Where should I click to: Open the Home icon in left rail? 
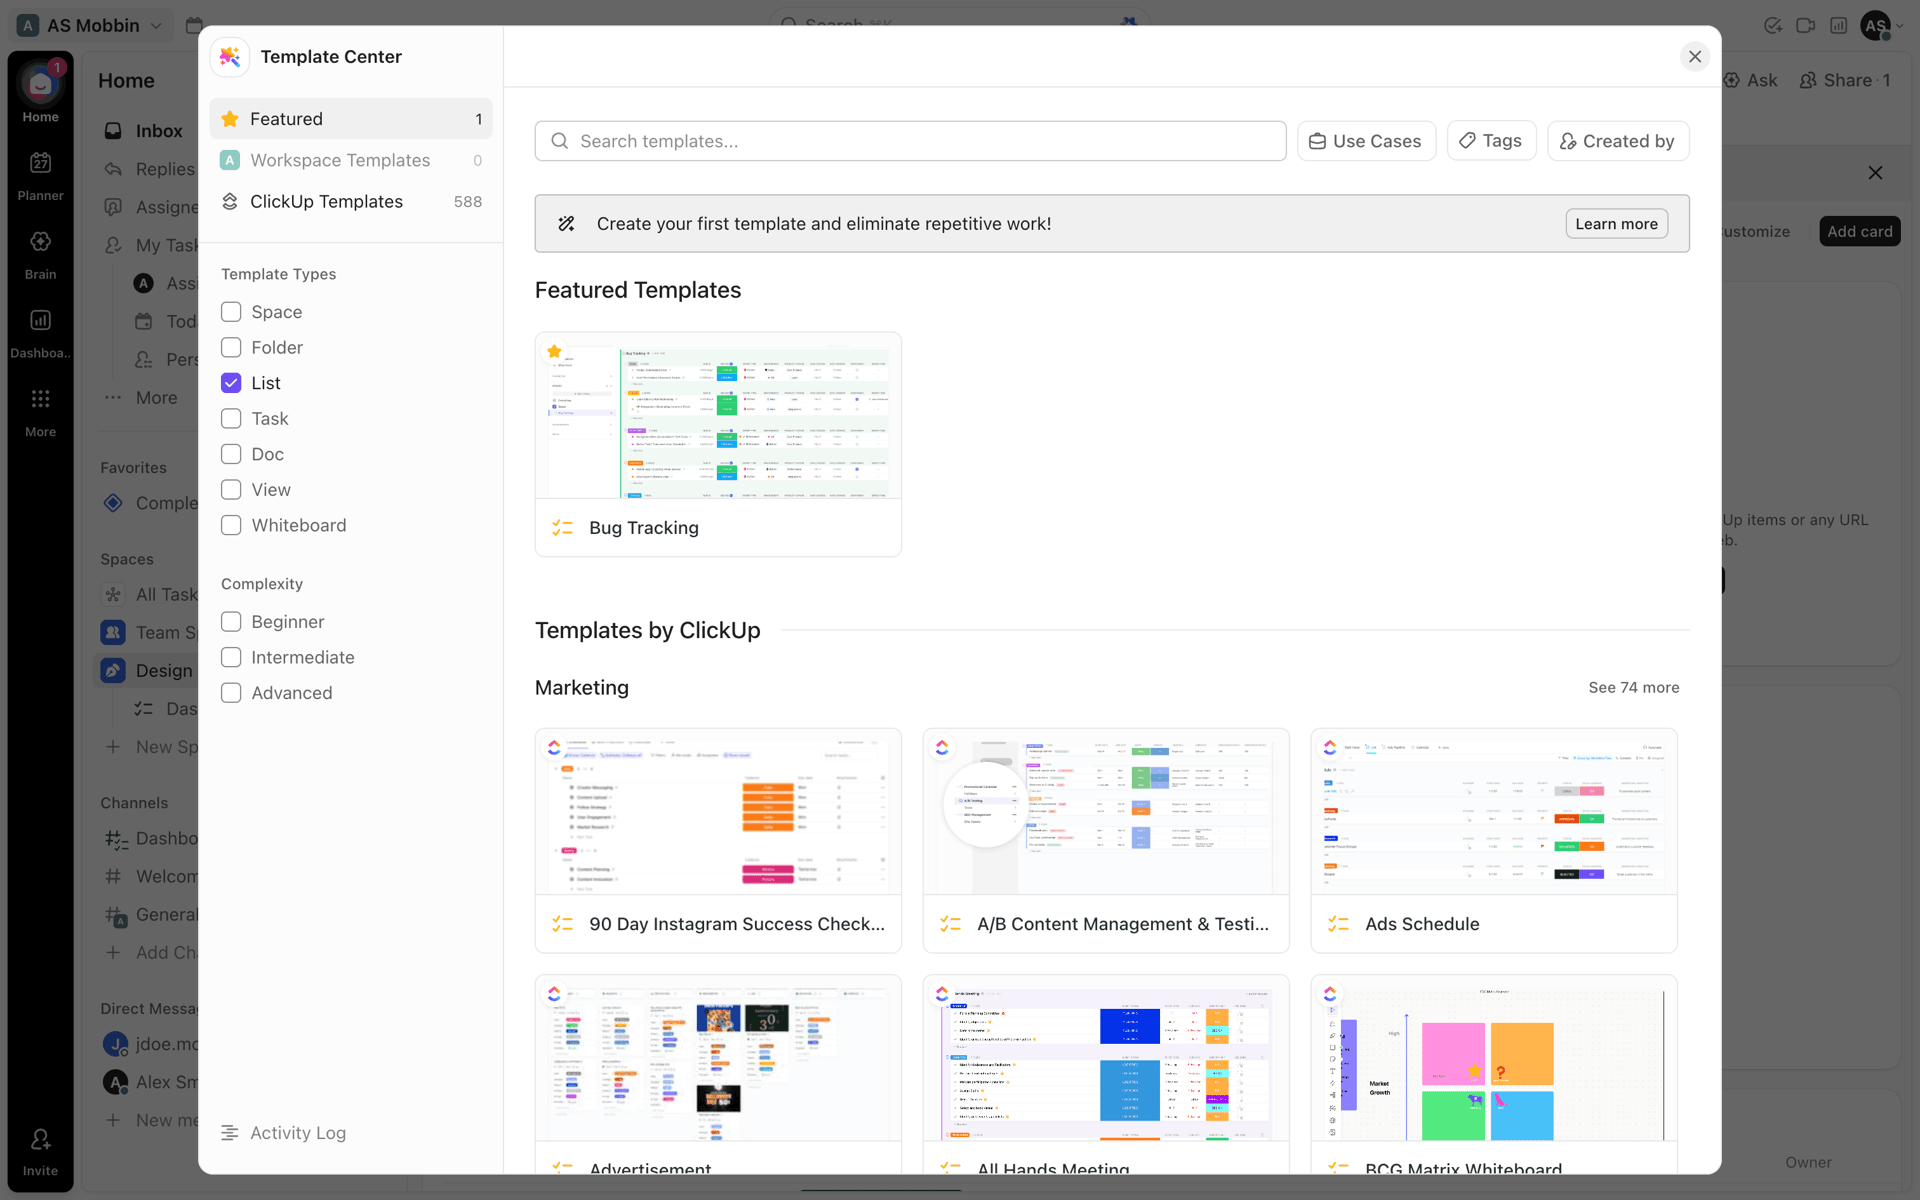[x=40, y=84]
